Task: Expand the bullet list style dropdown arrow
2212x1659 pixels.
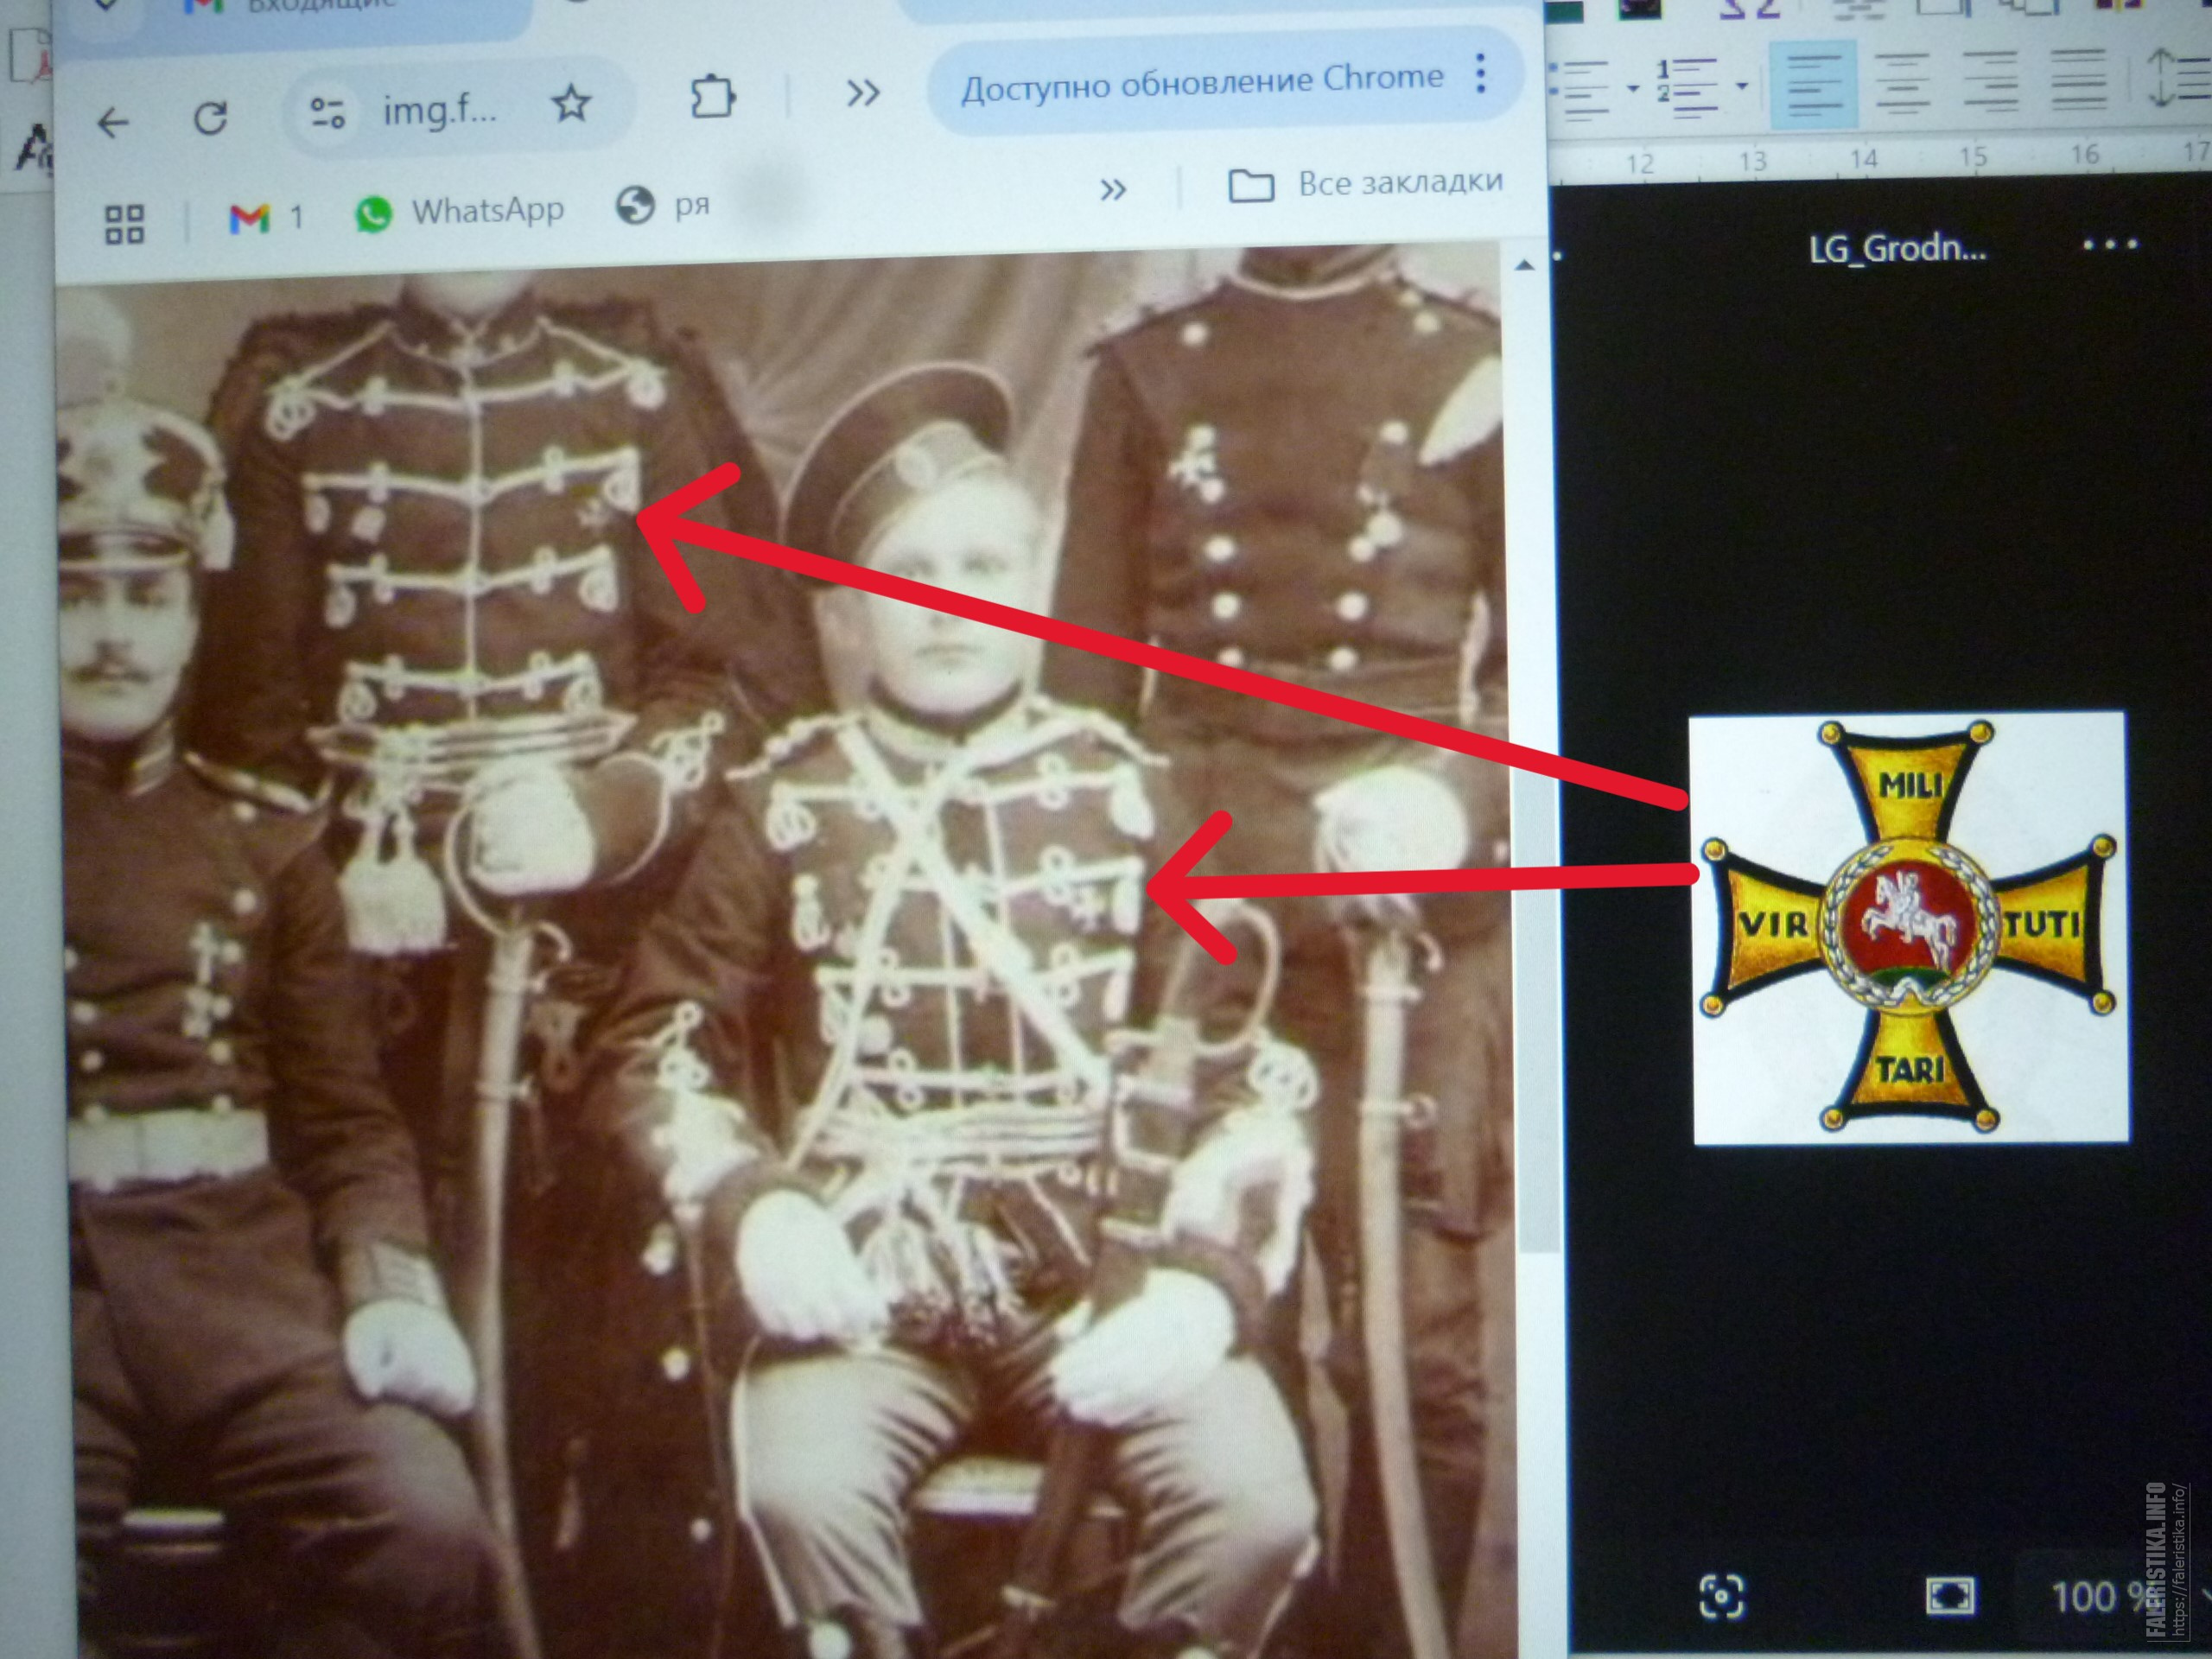Action: click(1633, 88)
